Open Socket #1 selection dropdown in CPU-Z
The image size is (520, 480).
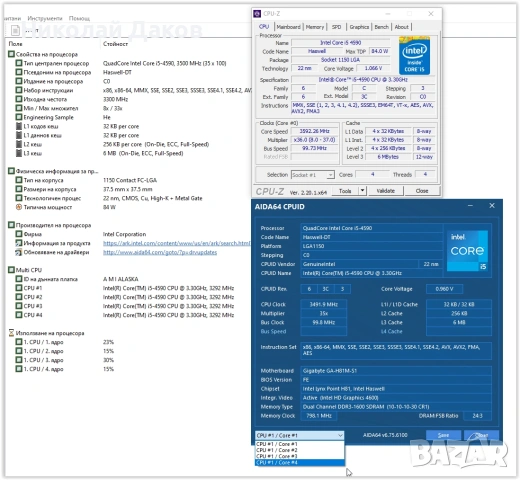(x=313, y=175)
